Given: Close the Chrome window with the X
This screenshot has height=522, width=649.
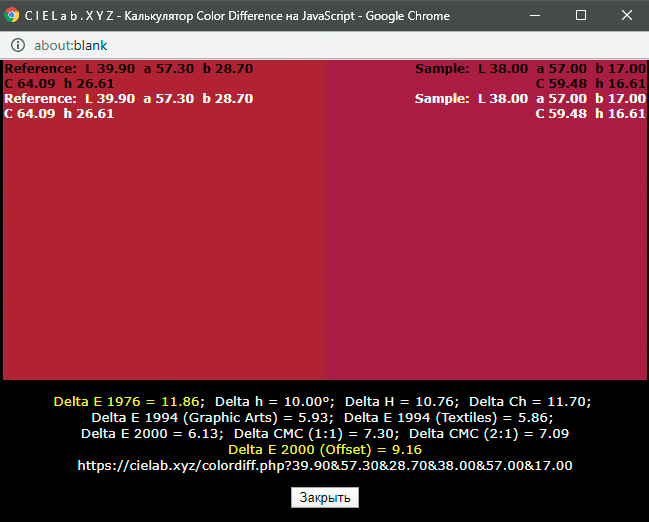Looking at the screenshot, I should 627,15.
